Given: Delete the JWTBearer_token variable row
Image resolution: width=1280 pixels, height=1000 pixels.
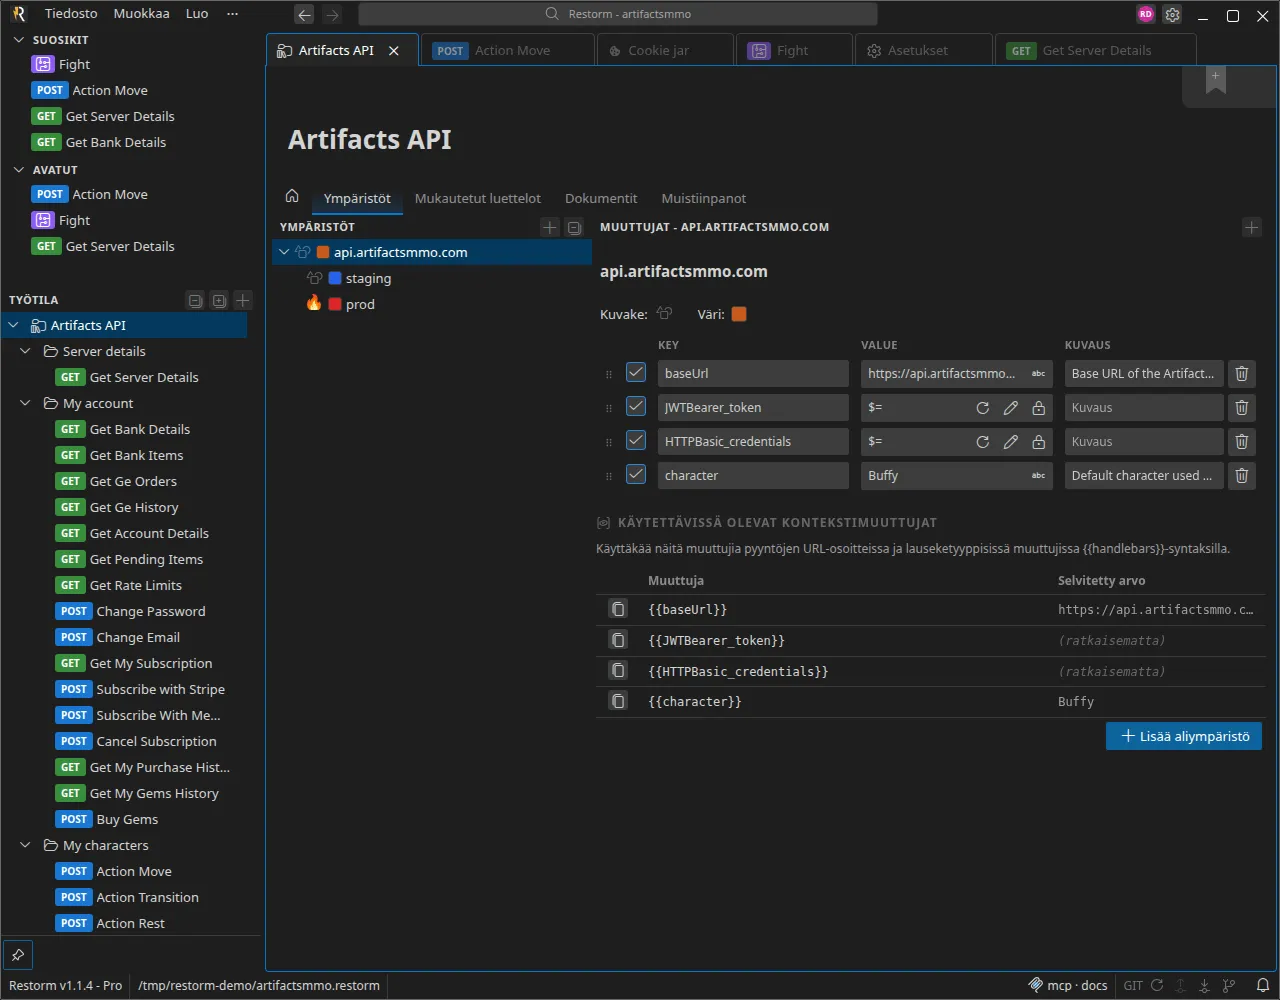Looking at the screenshot, I should [x=1241, y=407].
